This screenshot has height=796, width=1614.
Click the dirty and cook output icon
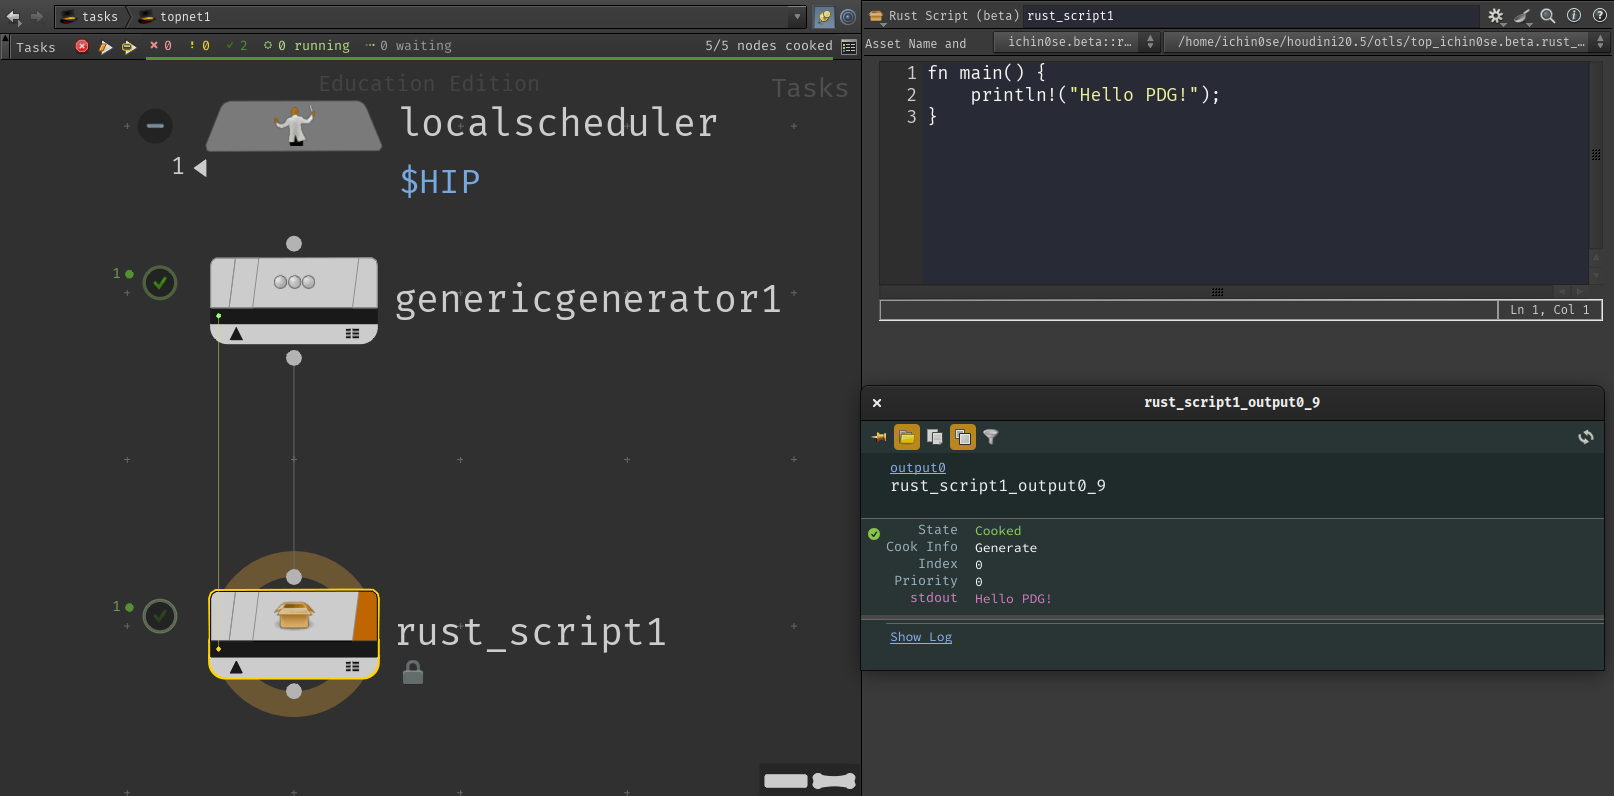pos(105,46)
